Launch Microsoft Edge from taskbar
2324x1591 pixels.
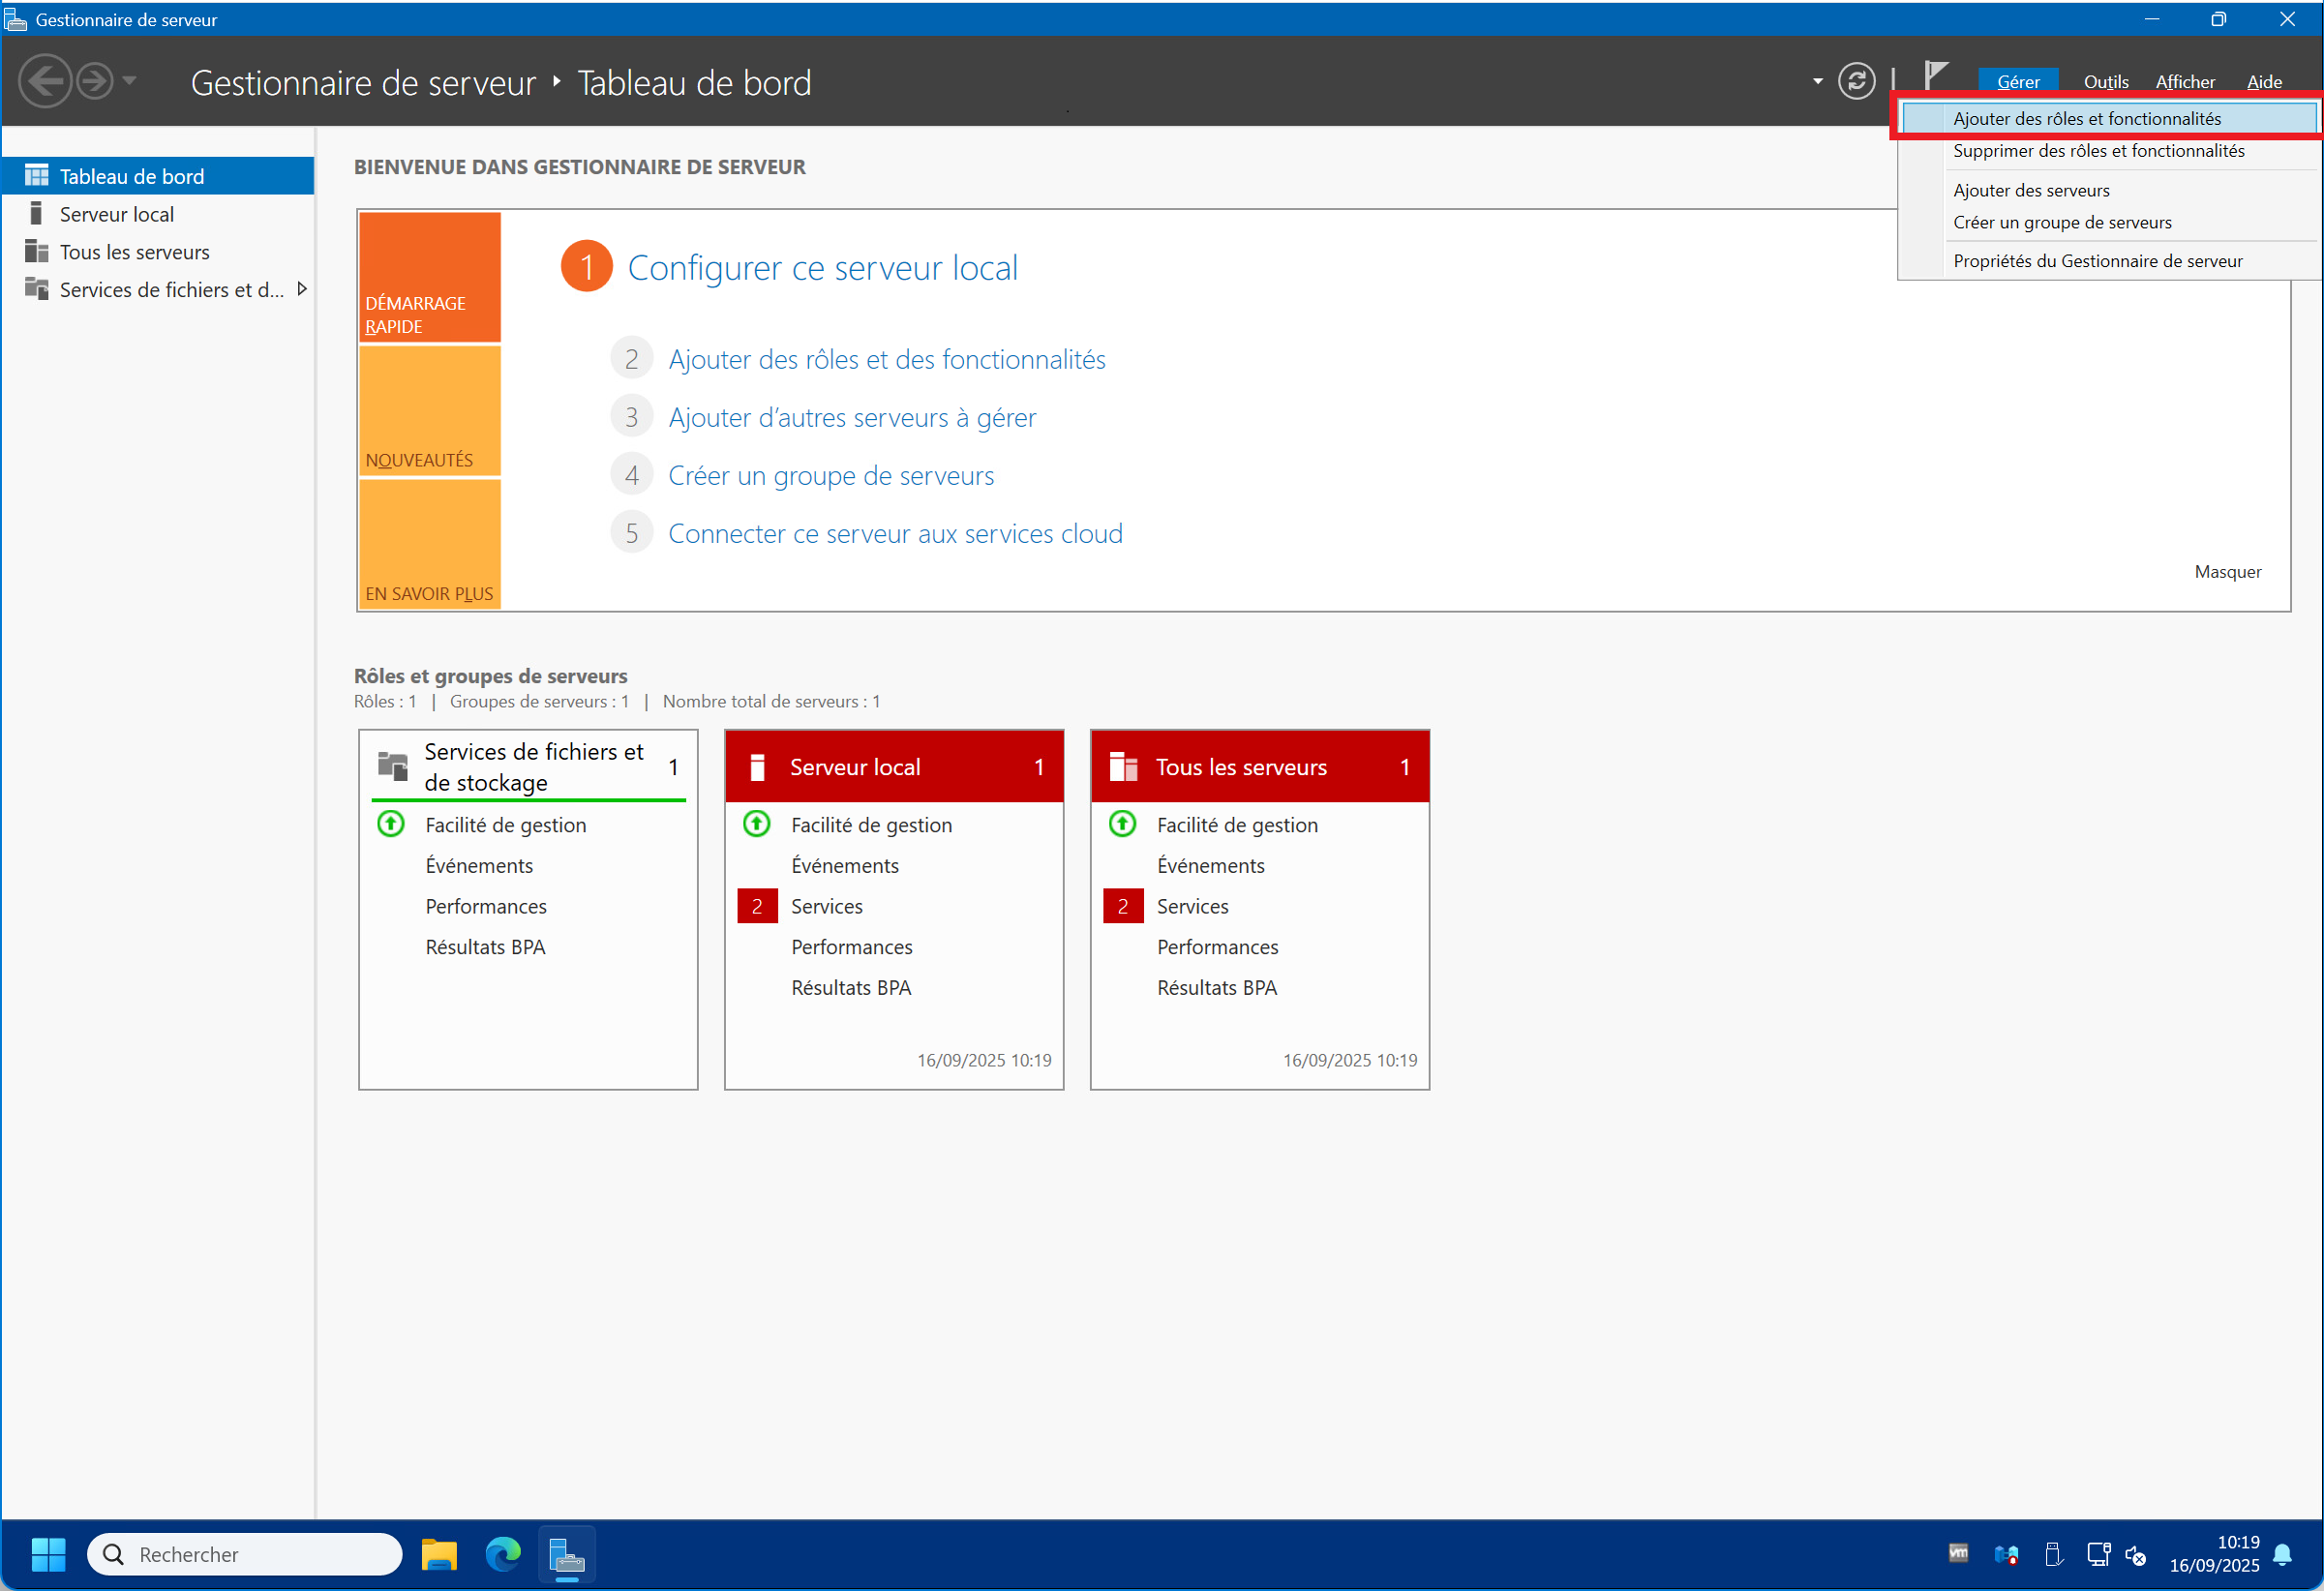point(503,1554)
